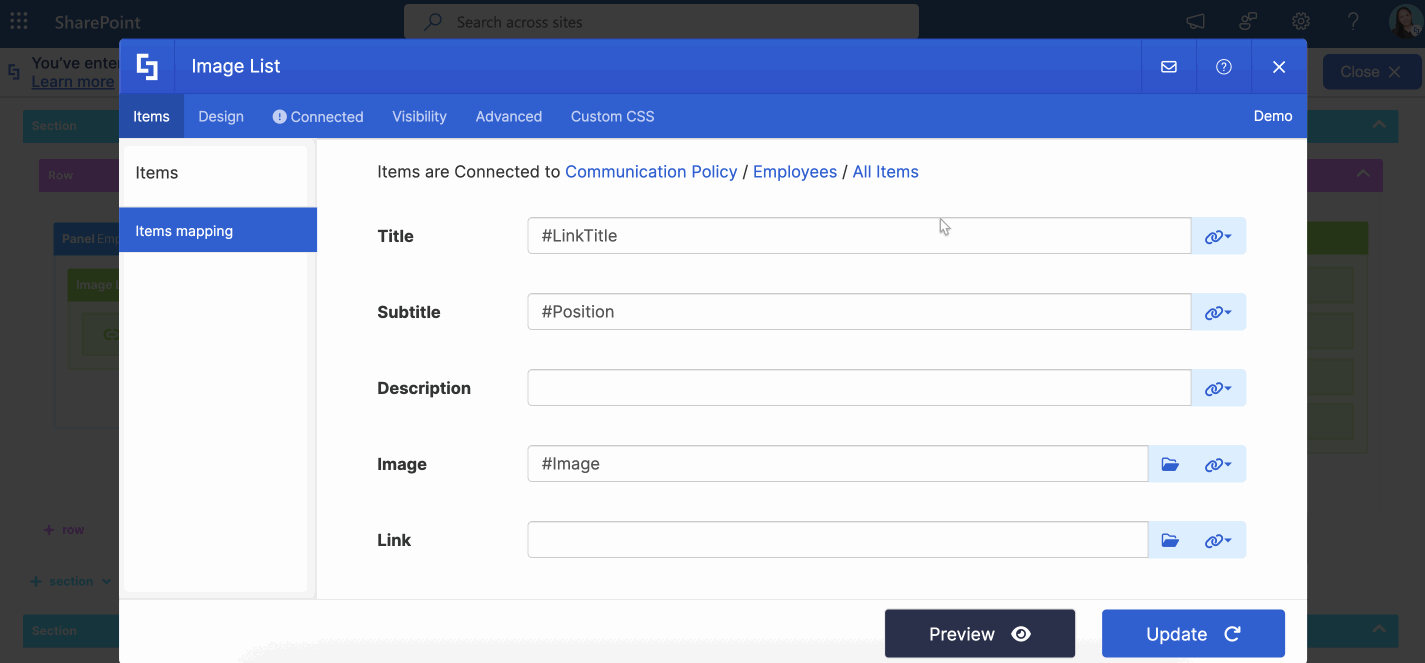Click the Link input field
1425x663 pixels.
(x=838, y=540)
